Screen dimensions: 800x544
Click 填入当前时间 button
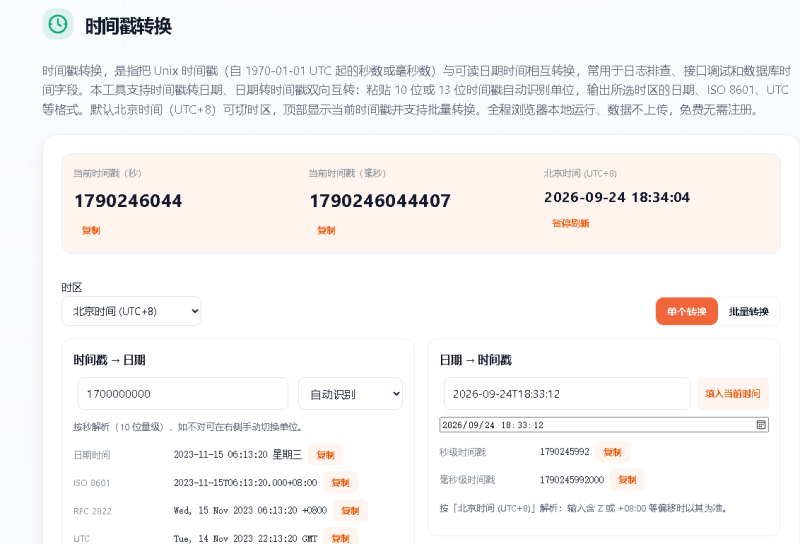tap(733, 393)
